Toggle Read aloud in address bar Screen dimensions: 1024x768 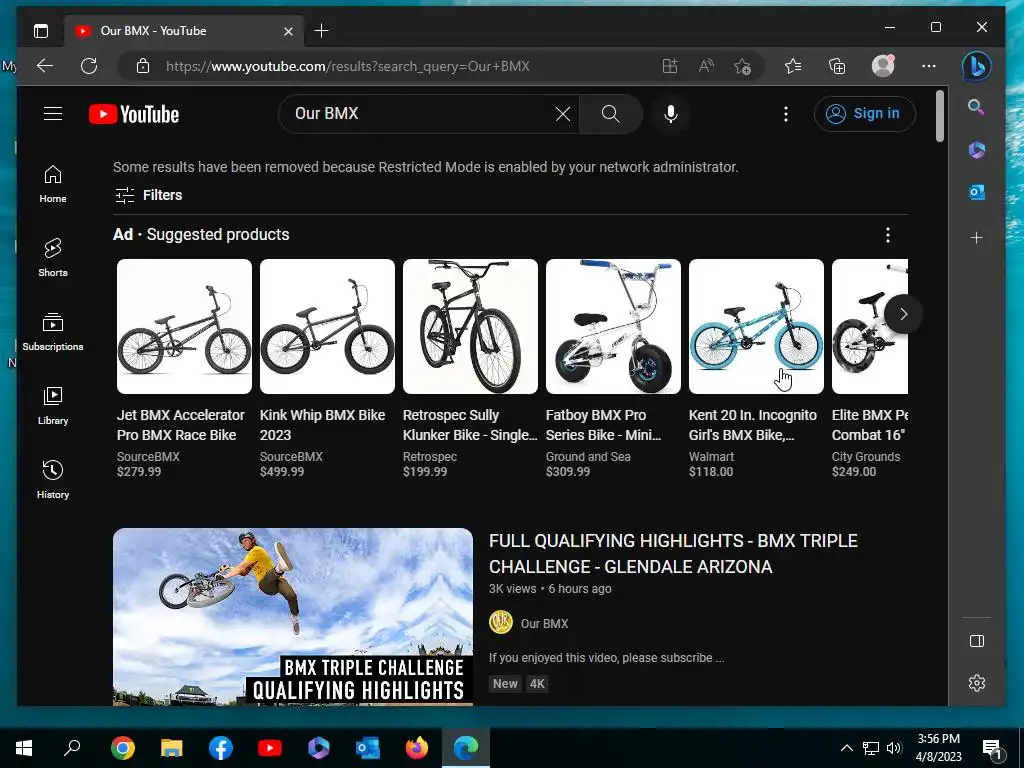706,66
